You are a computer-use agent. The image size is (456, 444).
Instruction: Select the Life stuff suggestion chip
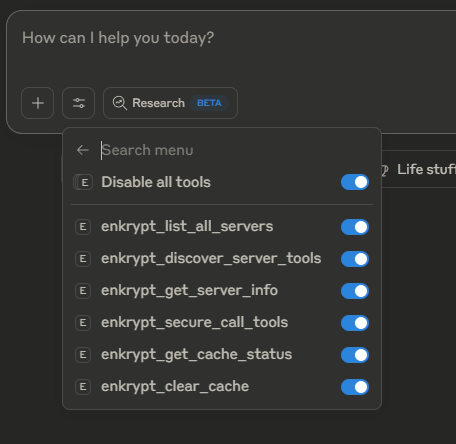(419, 169)
